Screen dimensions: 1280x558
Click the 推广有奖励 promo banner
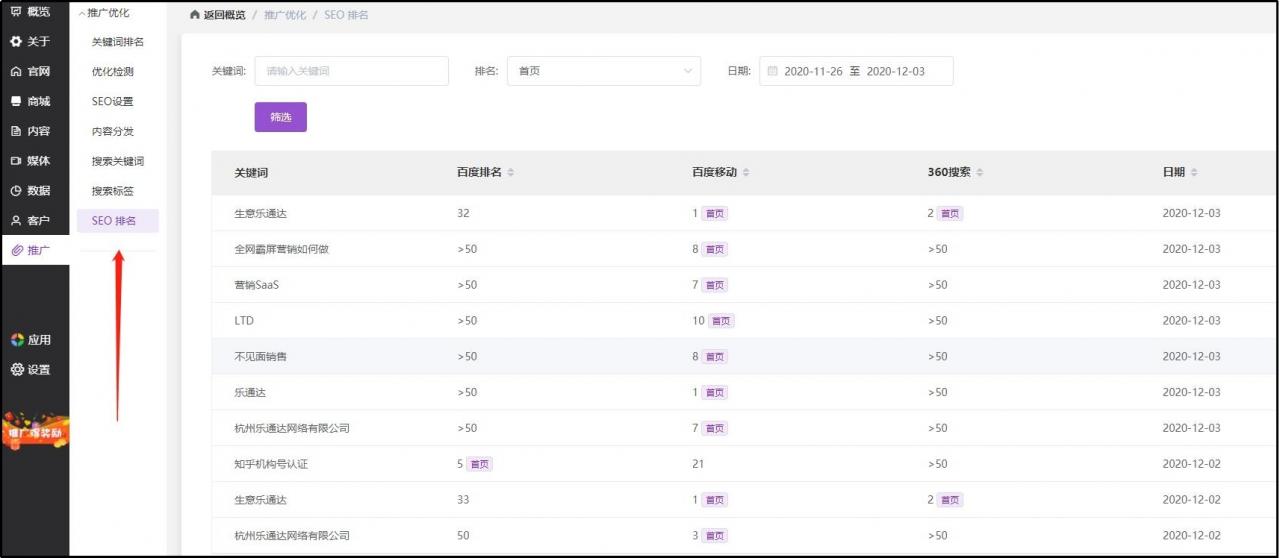[35, 432]
